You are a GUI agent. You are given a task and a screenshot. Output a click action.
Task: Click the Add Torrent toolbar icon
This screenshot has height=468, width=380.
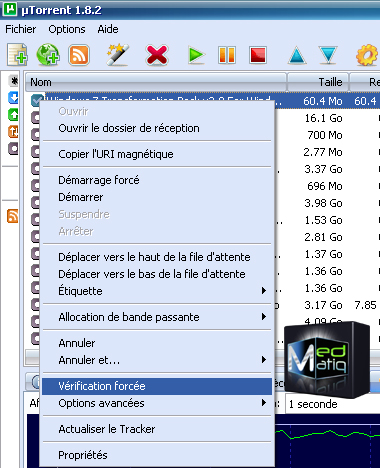click(x=18, y=55)
